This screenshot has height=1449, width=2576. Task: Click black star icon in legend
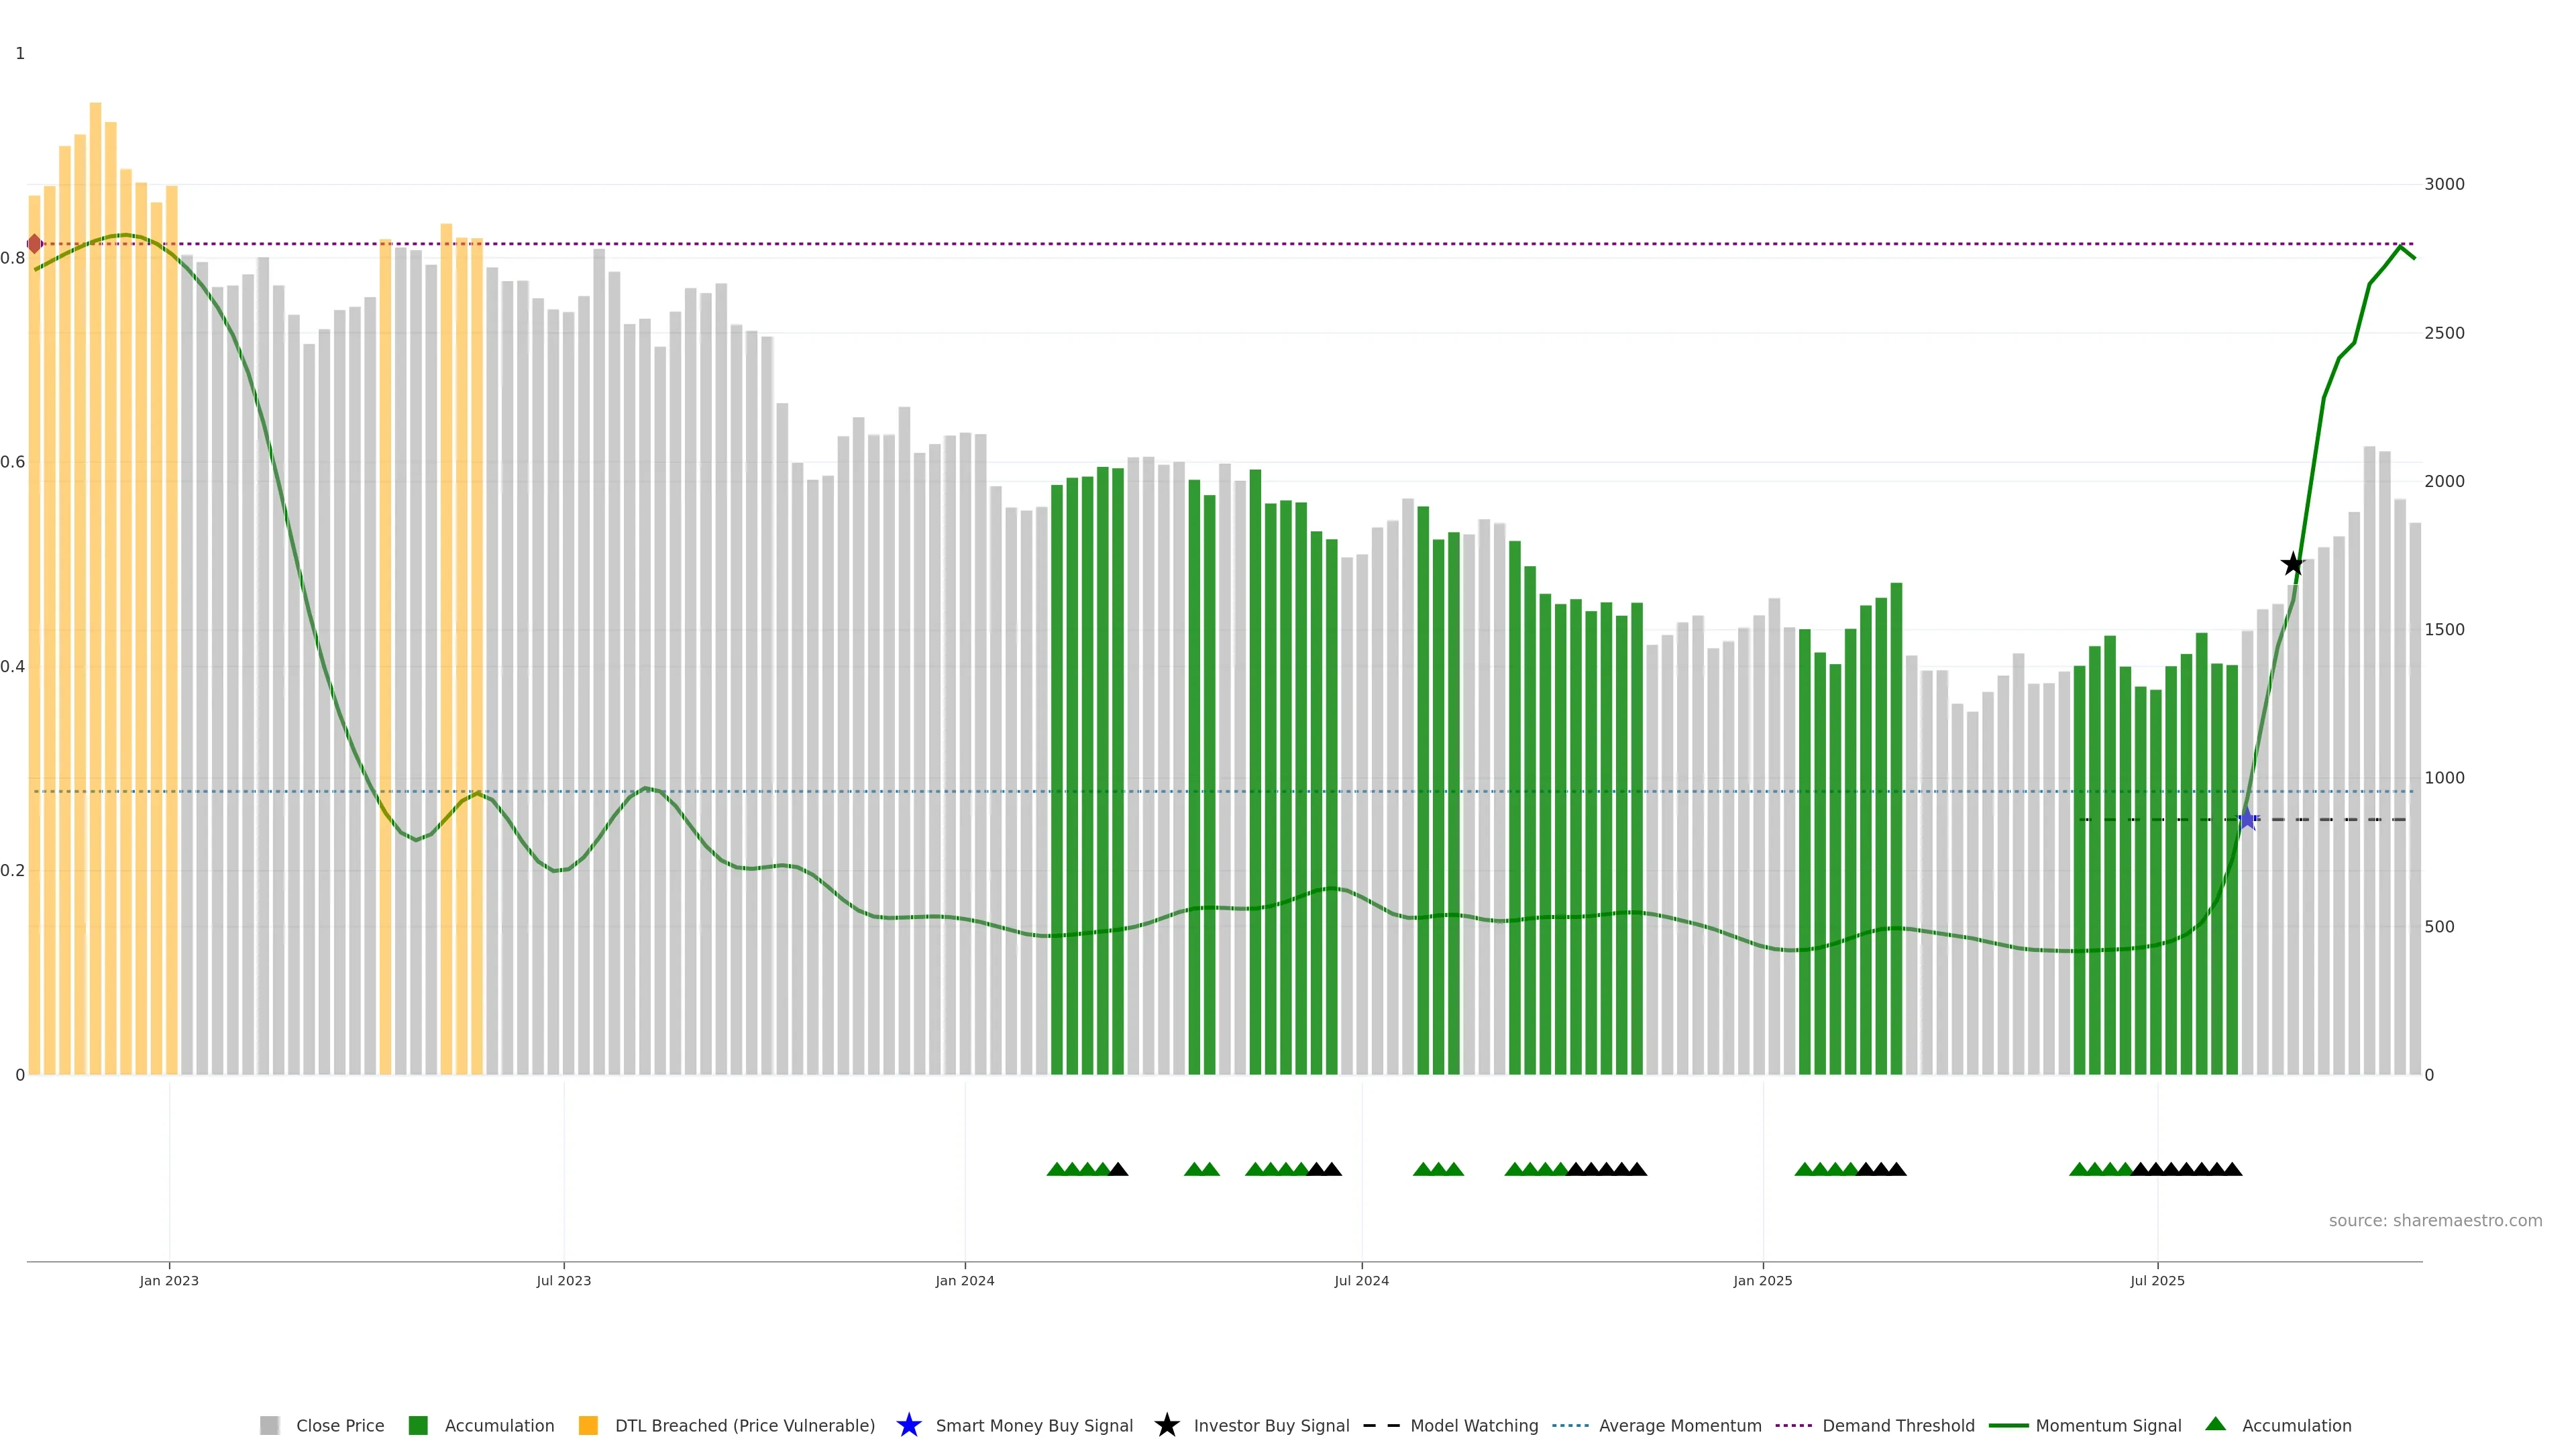pos(1166,1425)
